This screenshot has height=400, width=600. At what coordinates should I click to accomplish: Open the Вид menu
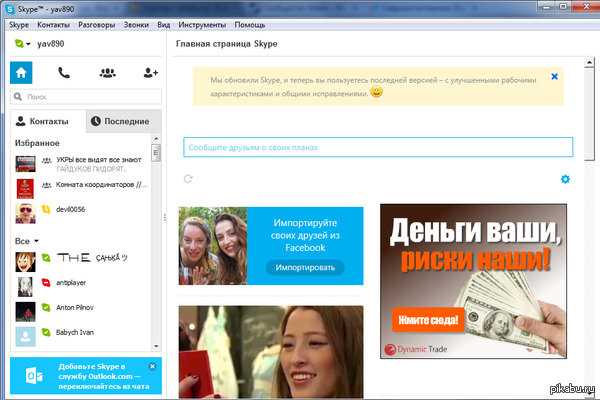pos(163,25)
